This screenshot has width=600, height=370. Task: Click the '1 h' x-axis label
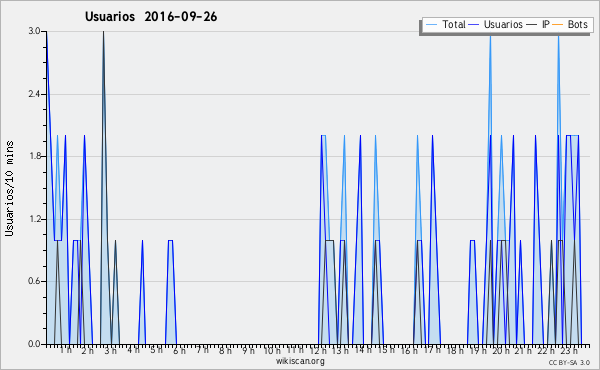pyautogui.click(x=65, y=350)
